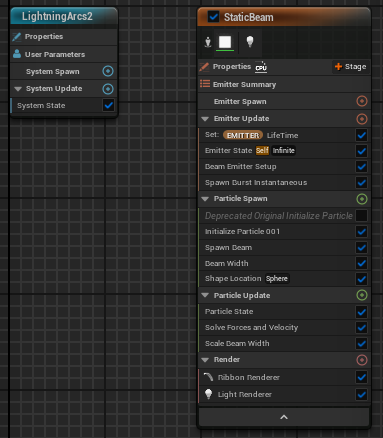383x438 pixels.
Task: Collapse the Render section arrow
Action: (x=205, y=360)
